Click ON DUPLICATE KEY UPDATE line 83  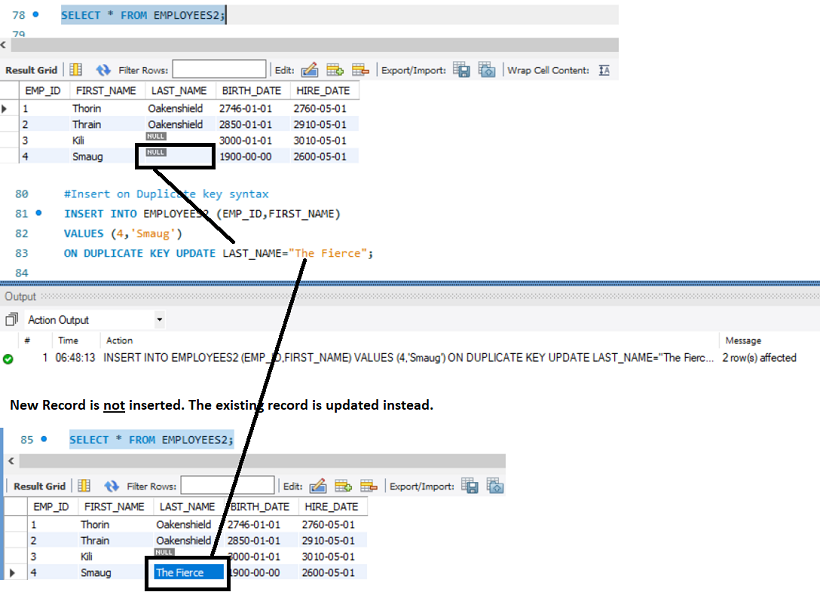pyautogui.click(x=219, y=253)
